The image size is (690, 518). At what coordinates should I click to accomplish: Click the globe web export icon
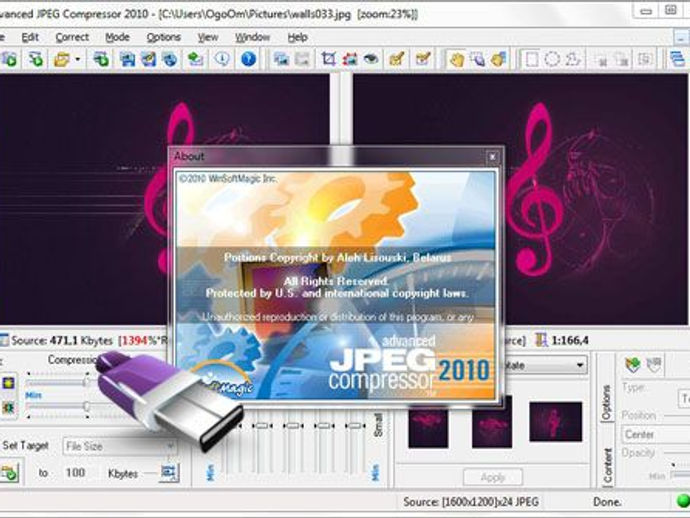(x=170, y=59)
